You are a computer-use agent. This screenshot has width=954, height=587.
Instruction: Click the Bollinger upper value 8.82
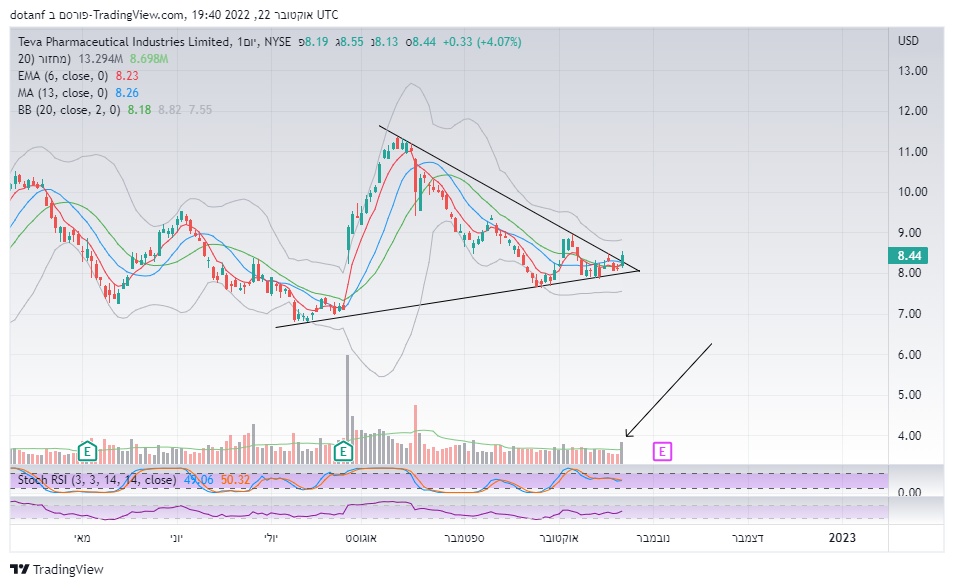click(x=170, y=110)
